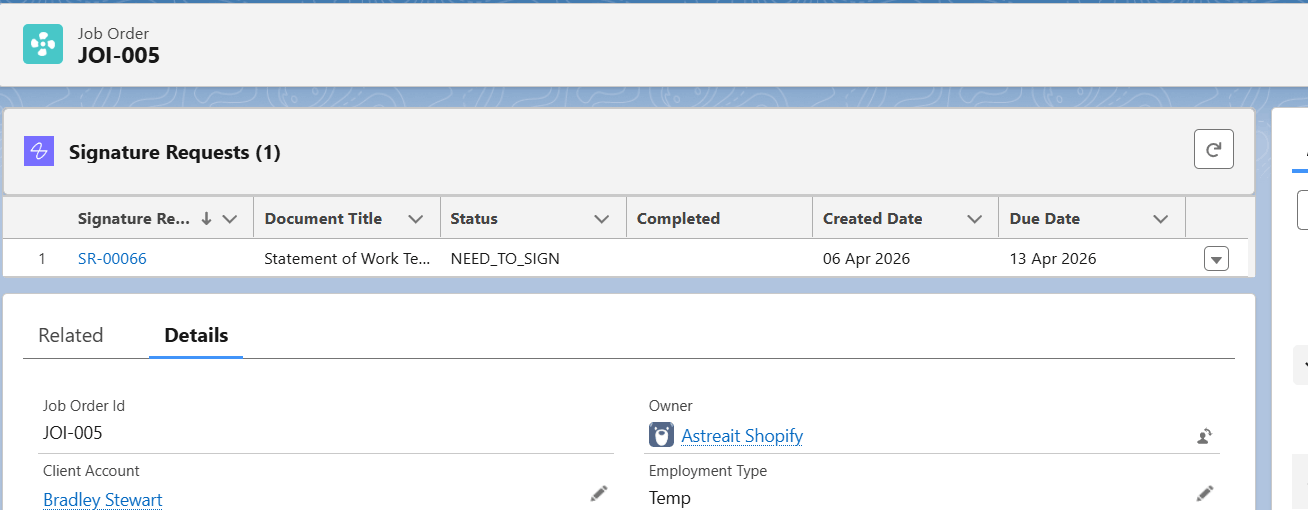Screen dimensions: 1308x510
Task: Select the Details tab
Action: [196, 335]
